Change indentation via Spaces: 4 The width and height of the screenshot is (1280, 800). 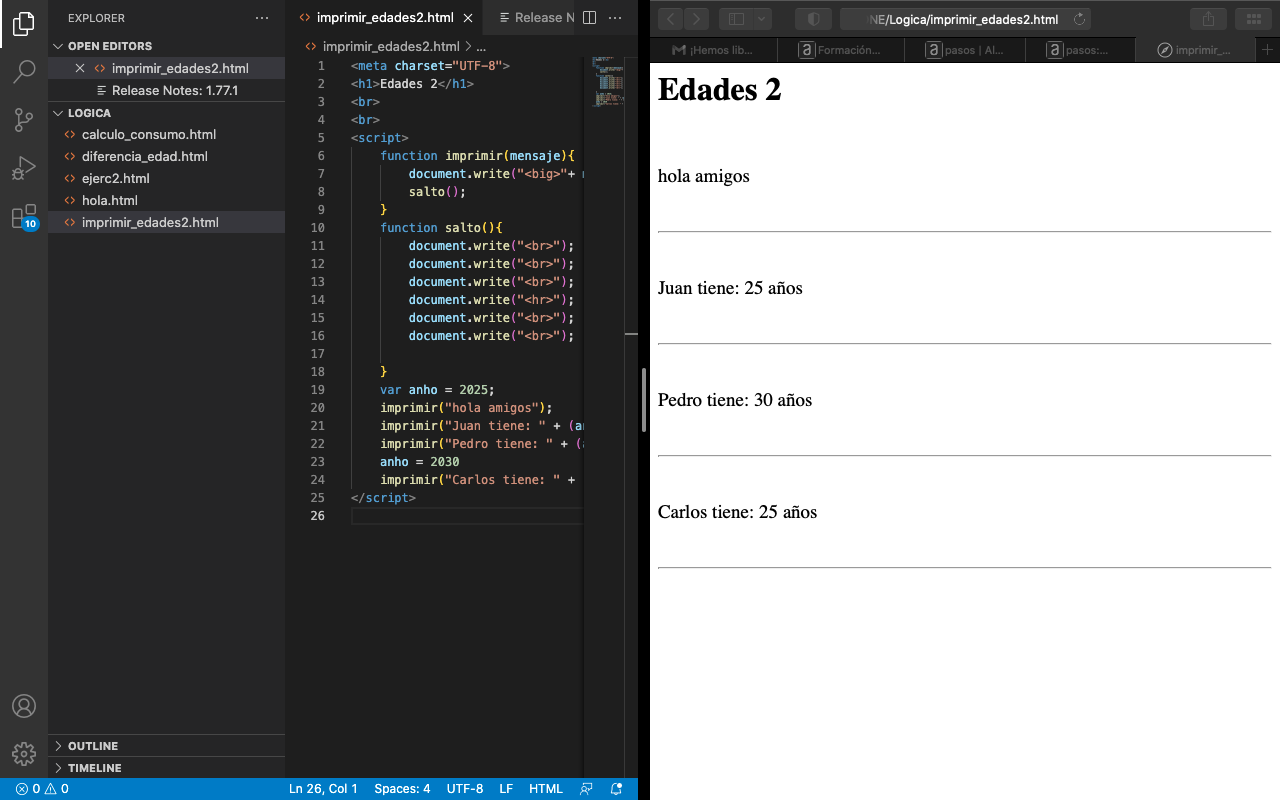(402, 789)
